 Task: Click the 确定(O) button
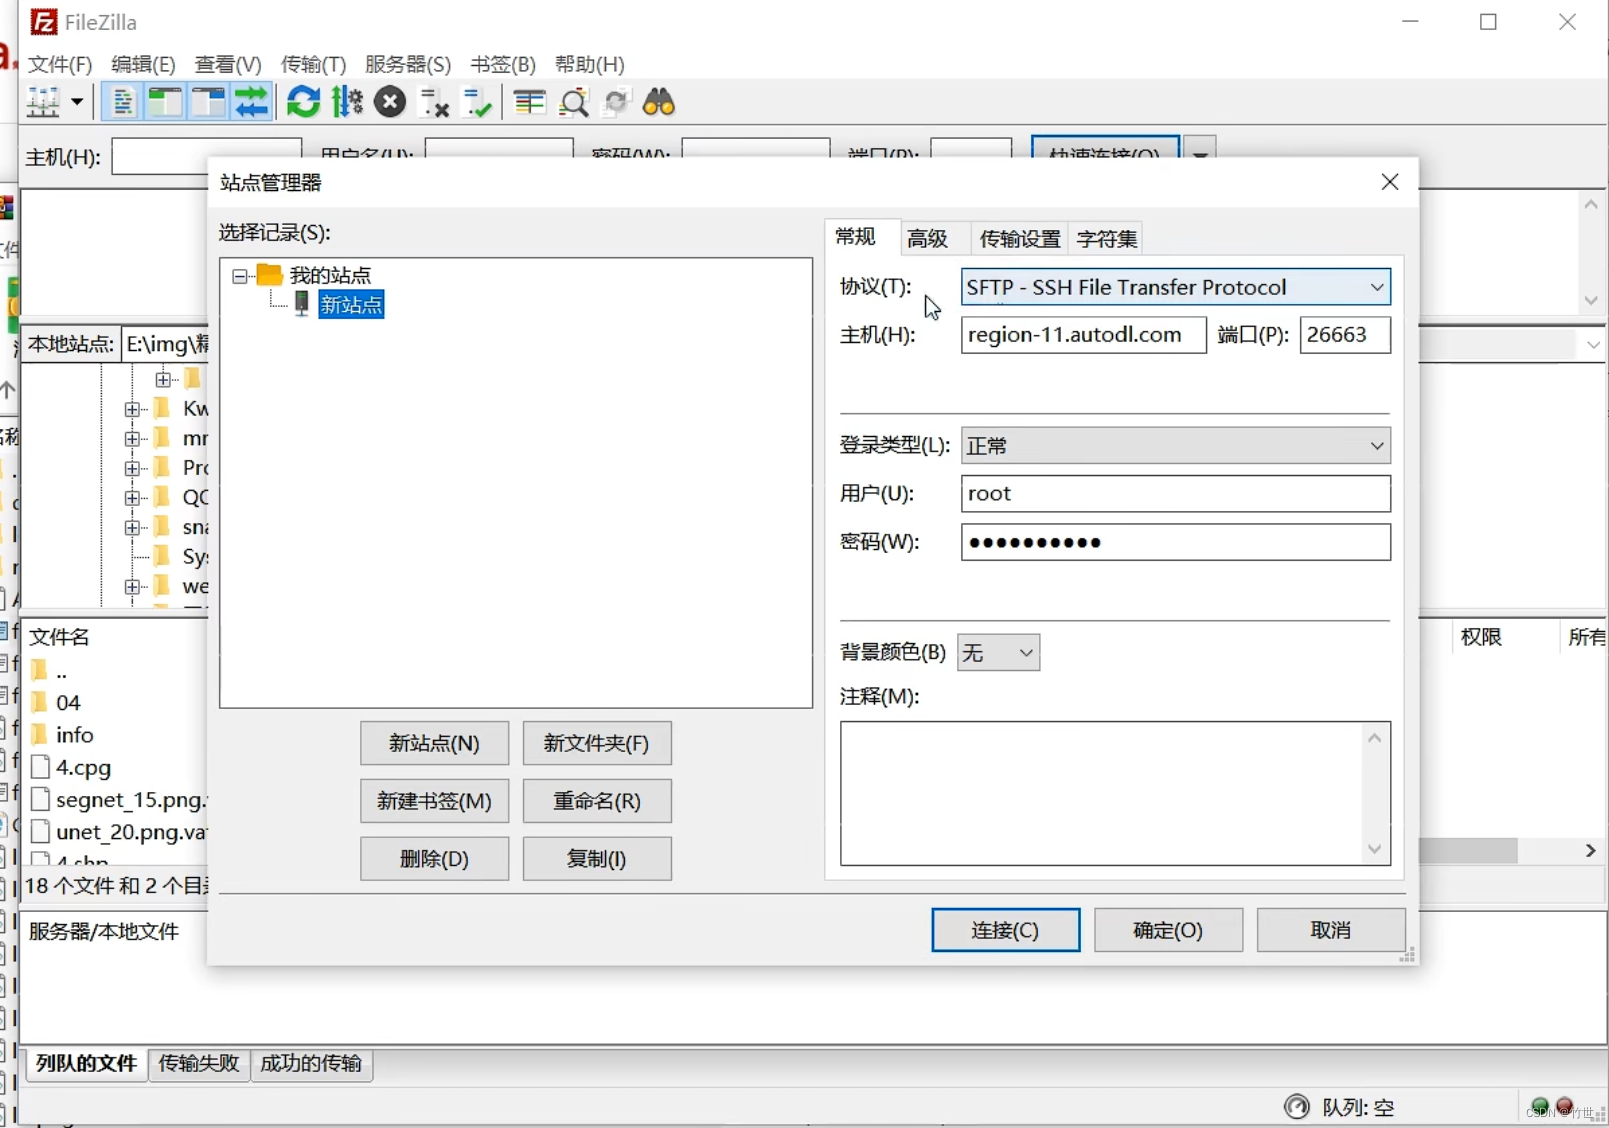point(1168,930)
